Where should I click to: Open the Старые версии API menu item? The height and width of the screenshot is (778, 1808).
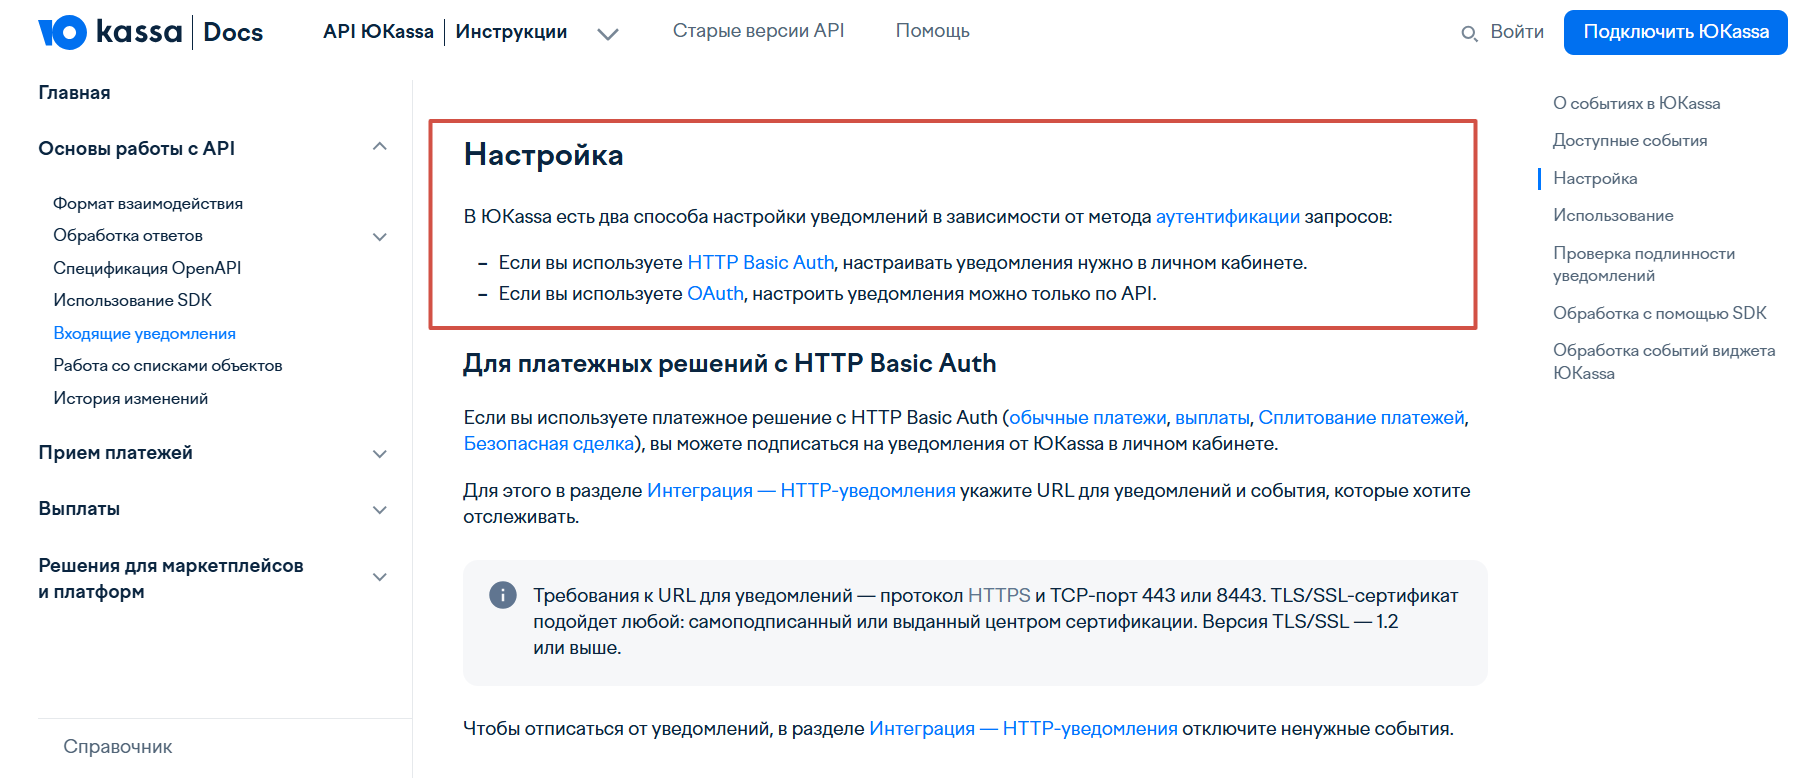coord(758,31)
